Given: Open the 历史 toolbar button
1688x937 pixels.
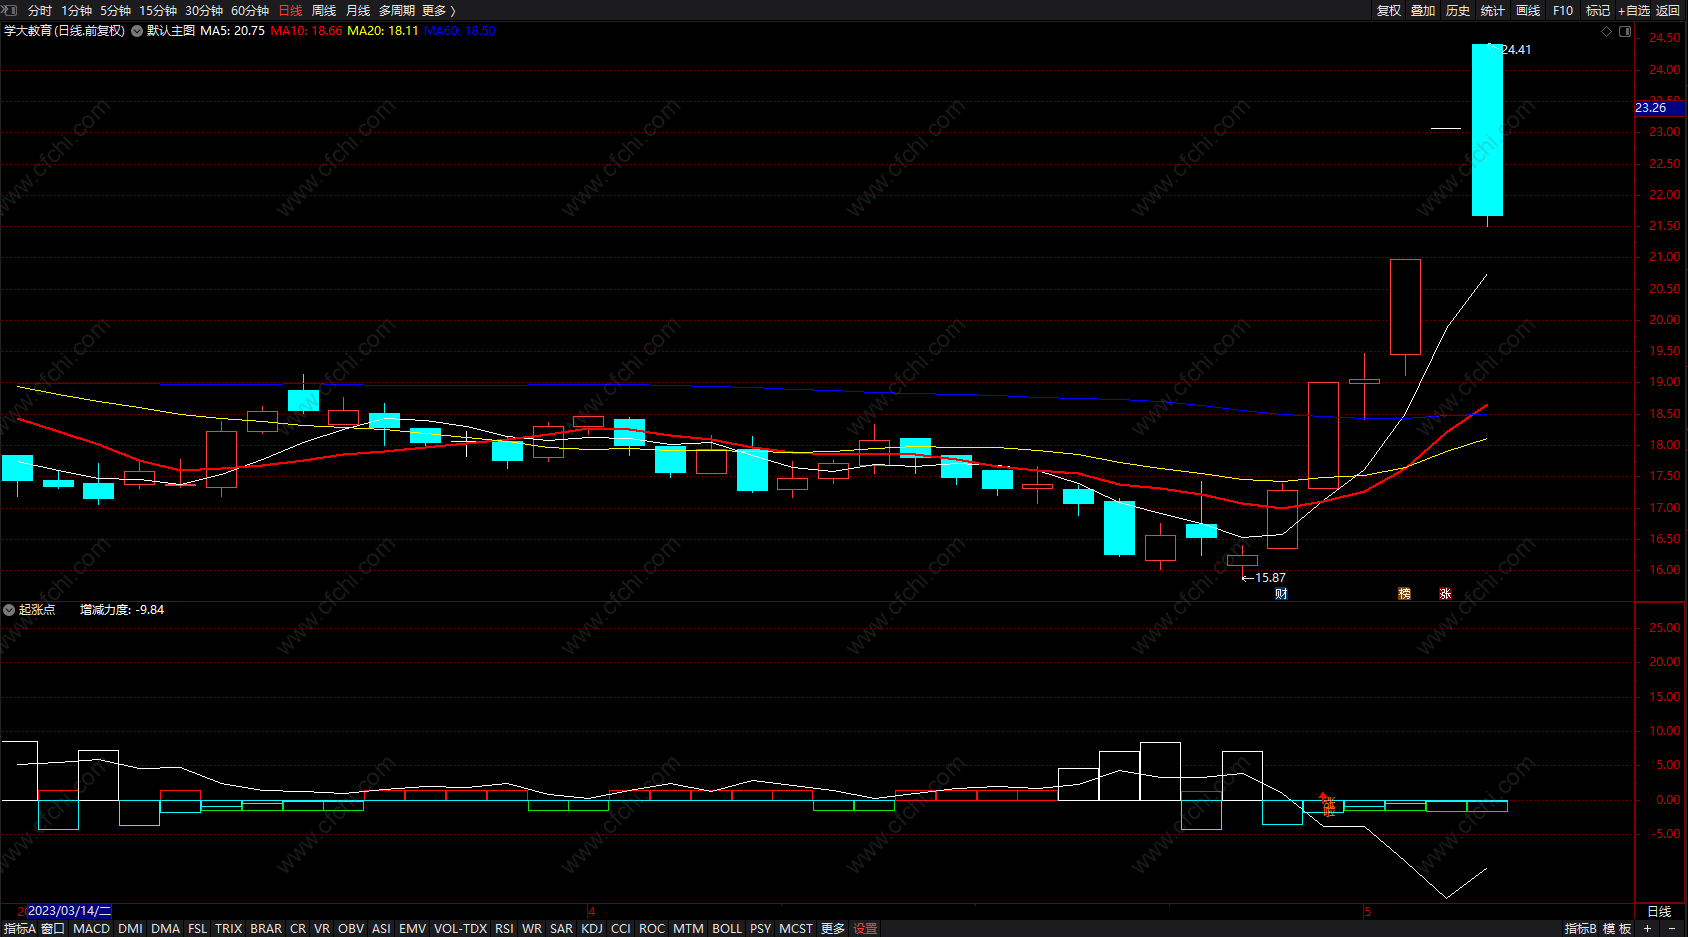Looking at the screenshot, I should tap(1458, 10).
